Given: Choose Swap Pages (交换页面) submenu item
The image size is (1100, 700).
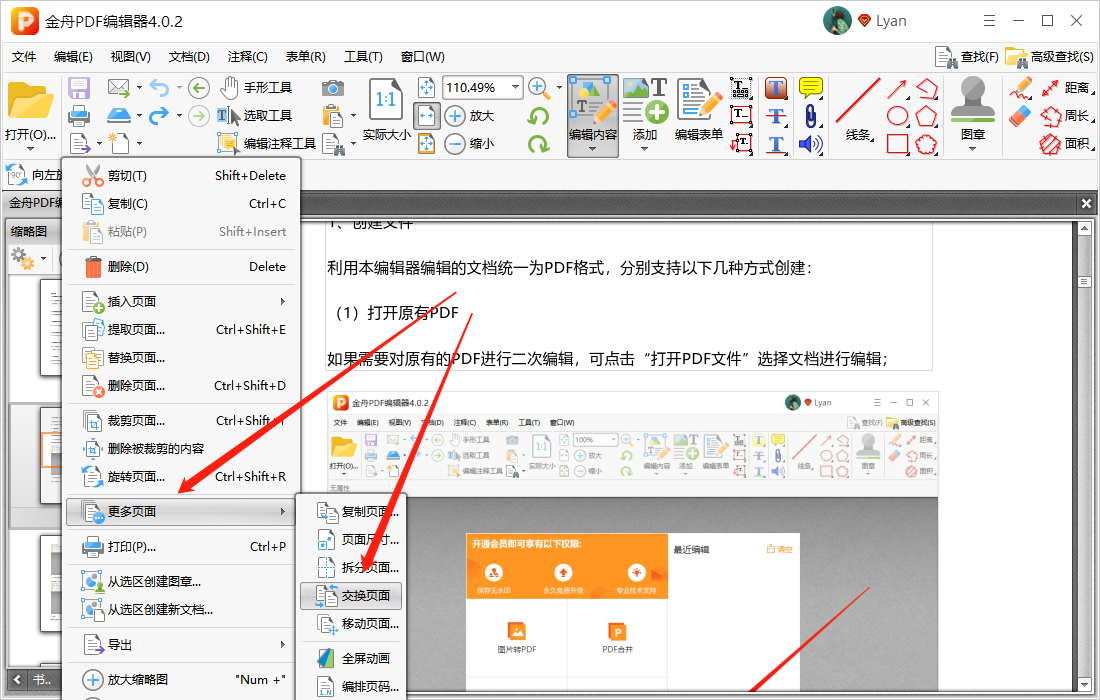Looking at the screenshot, I should click(351, 595).
